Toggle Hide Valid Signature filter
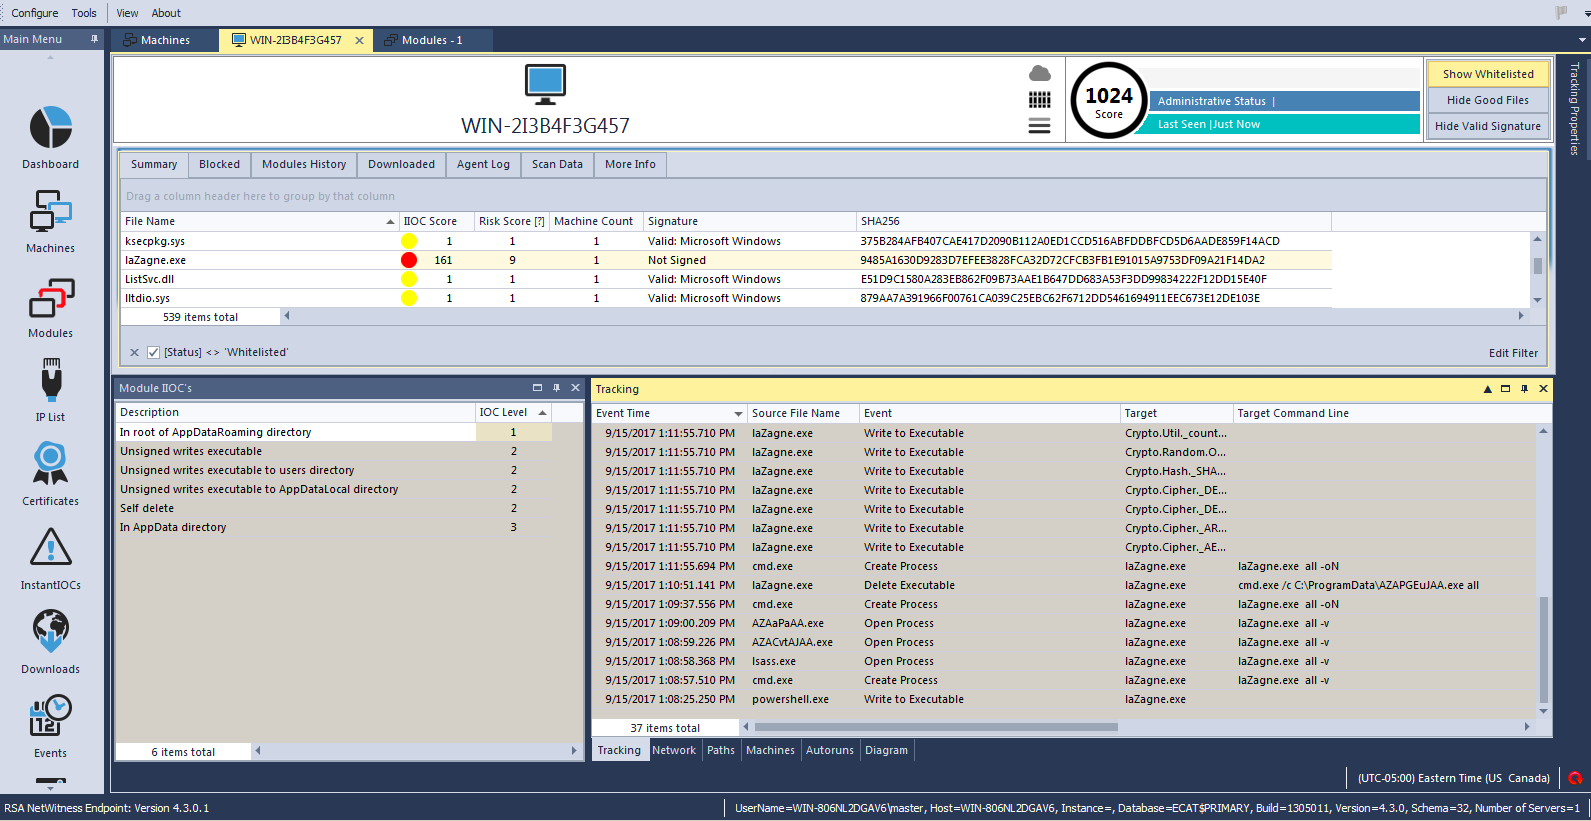 pos(1487,126)
